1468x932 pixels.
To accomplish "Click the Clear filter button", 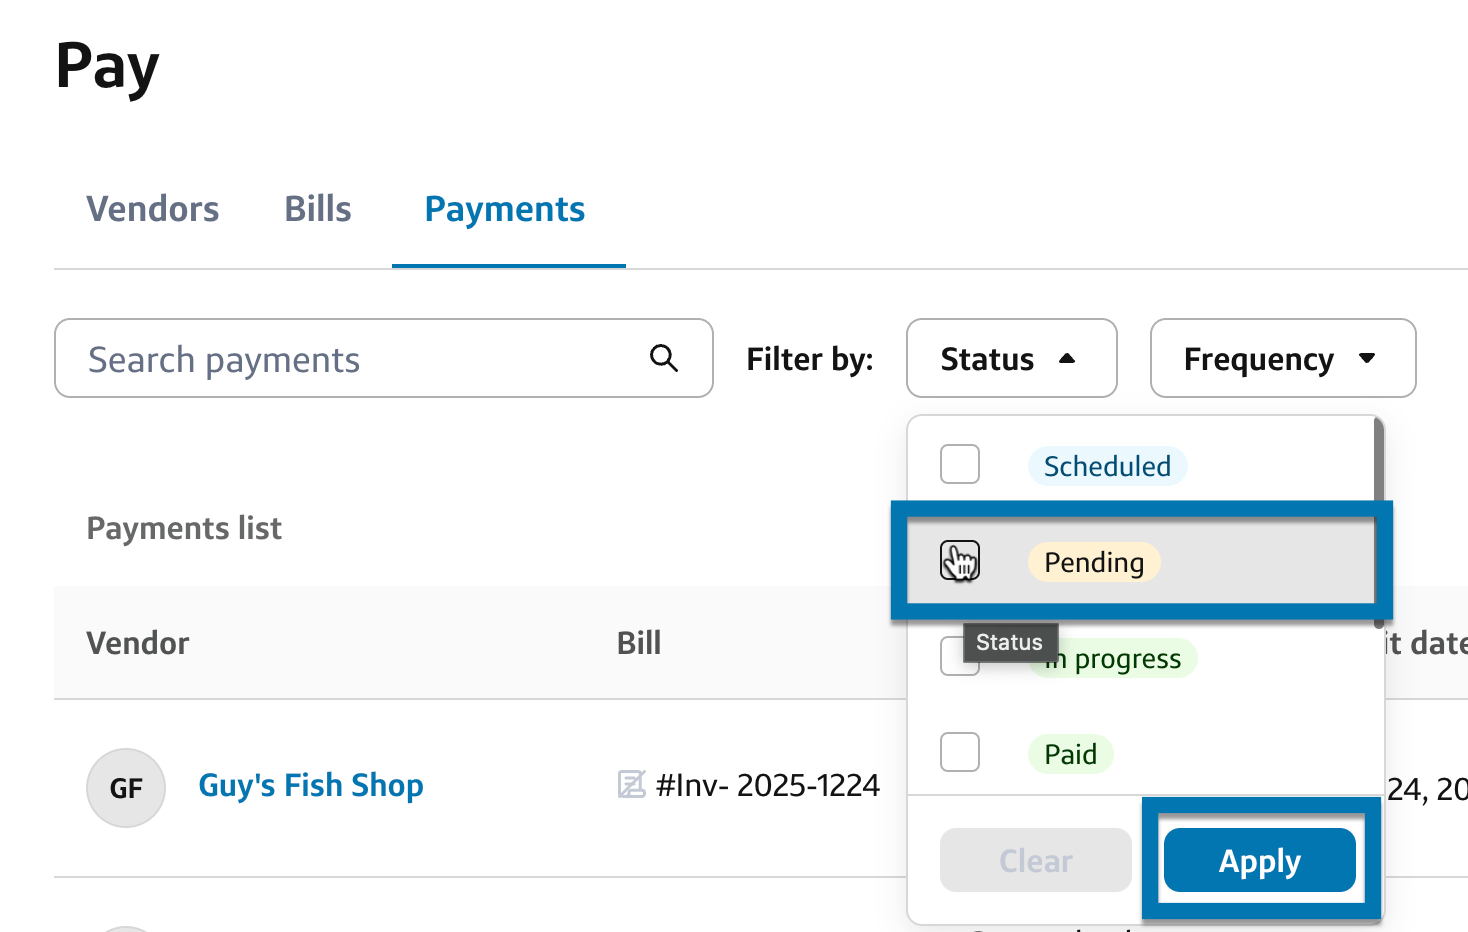I will point(1035,860).
